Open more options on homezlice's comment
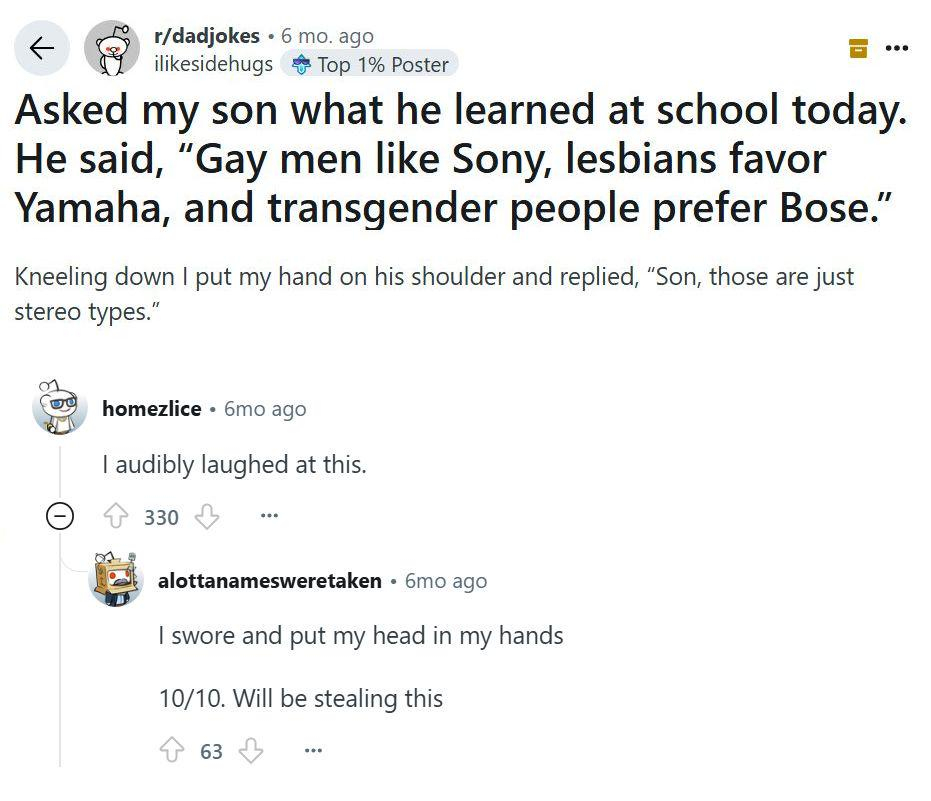The height and width of the screenshot is (801, 931). click(x=268, y=517)
